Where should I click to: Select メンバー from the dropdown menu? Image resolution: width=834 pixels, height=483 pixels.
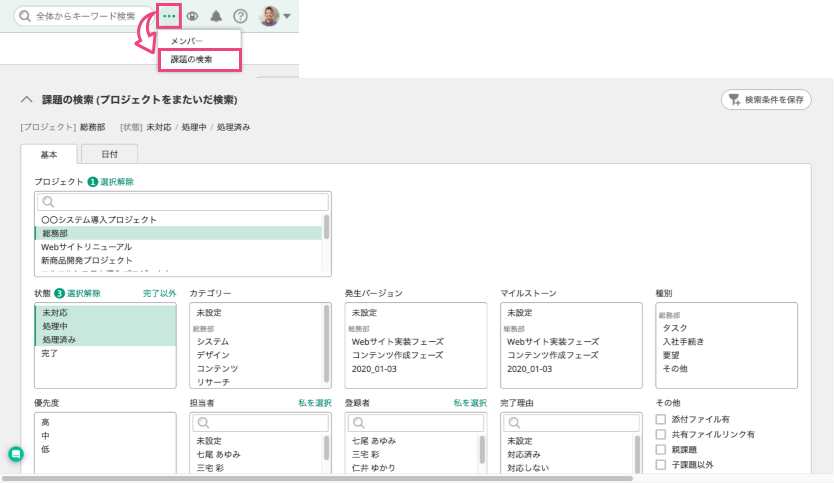(x=199, y=41)
